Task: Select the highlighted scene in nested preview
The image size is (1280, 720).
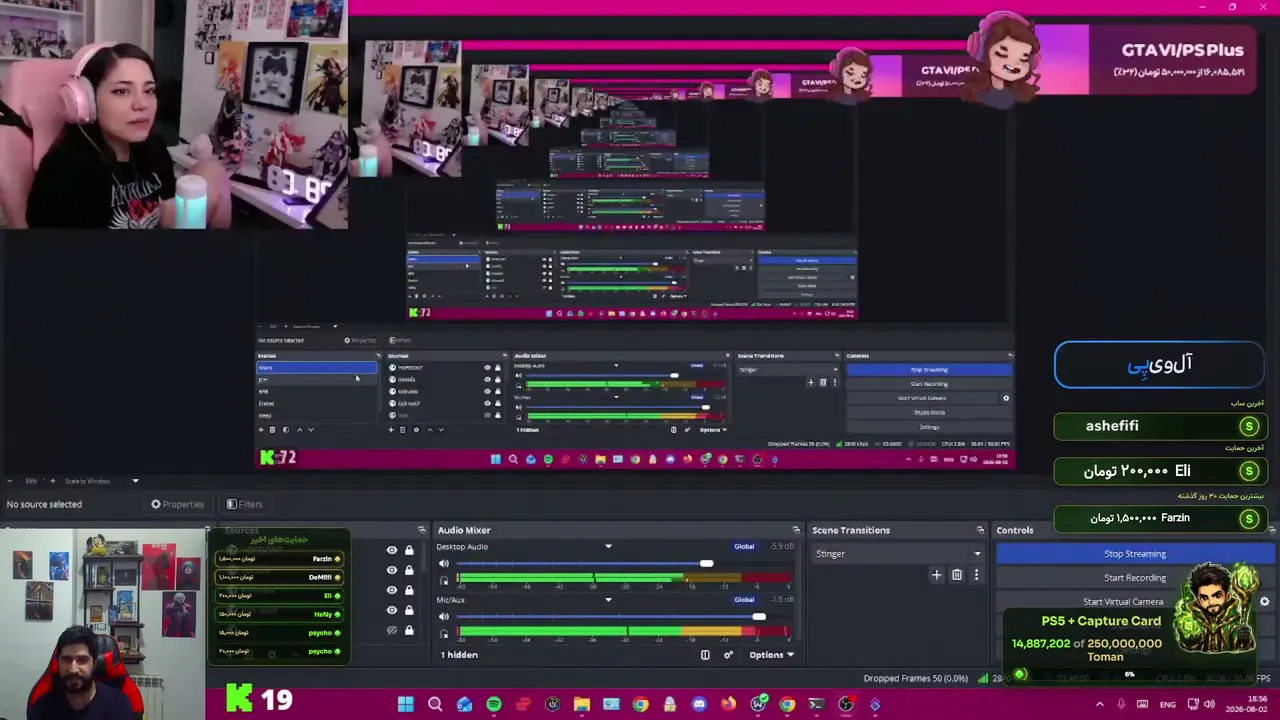Action: 317,368
